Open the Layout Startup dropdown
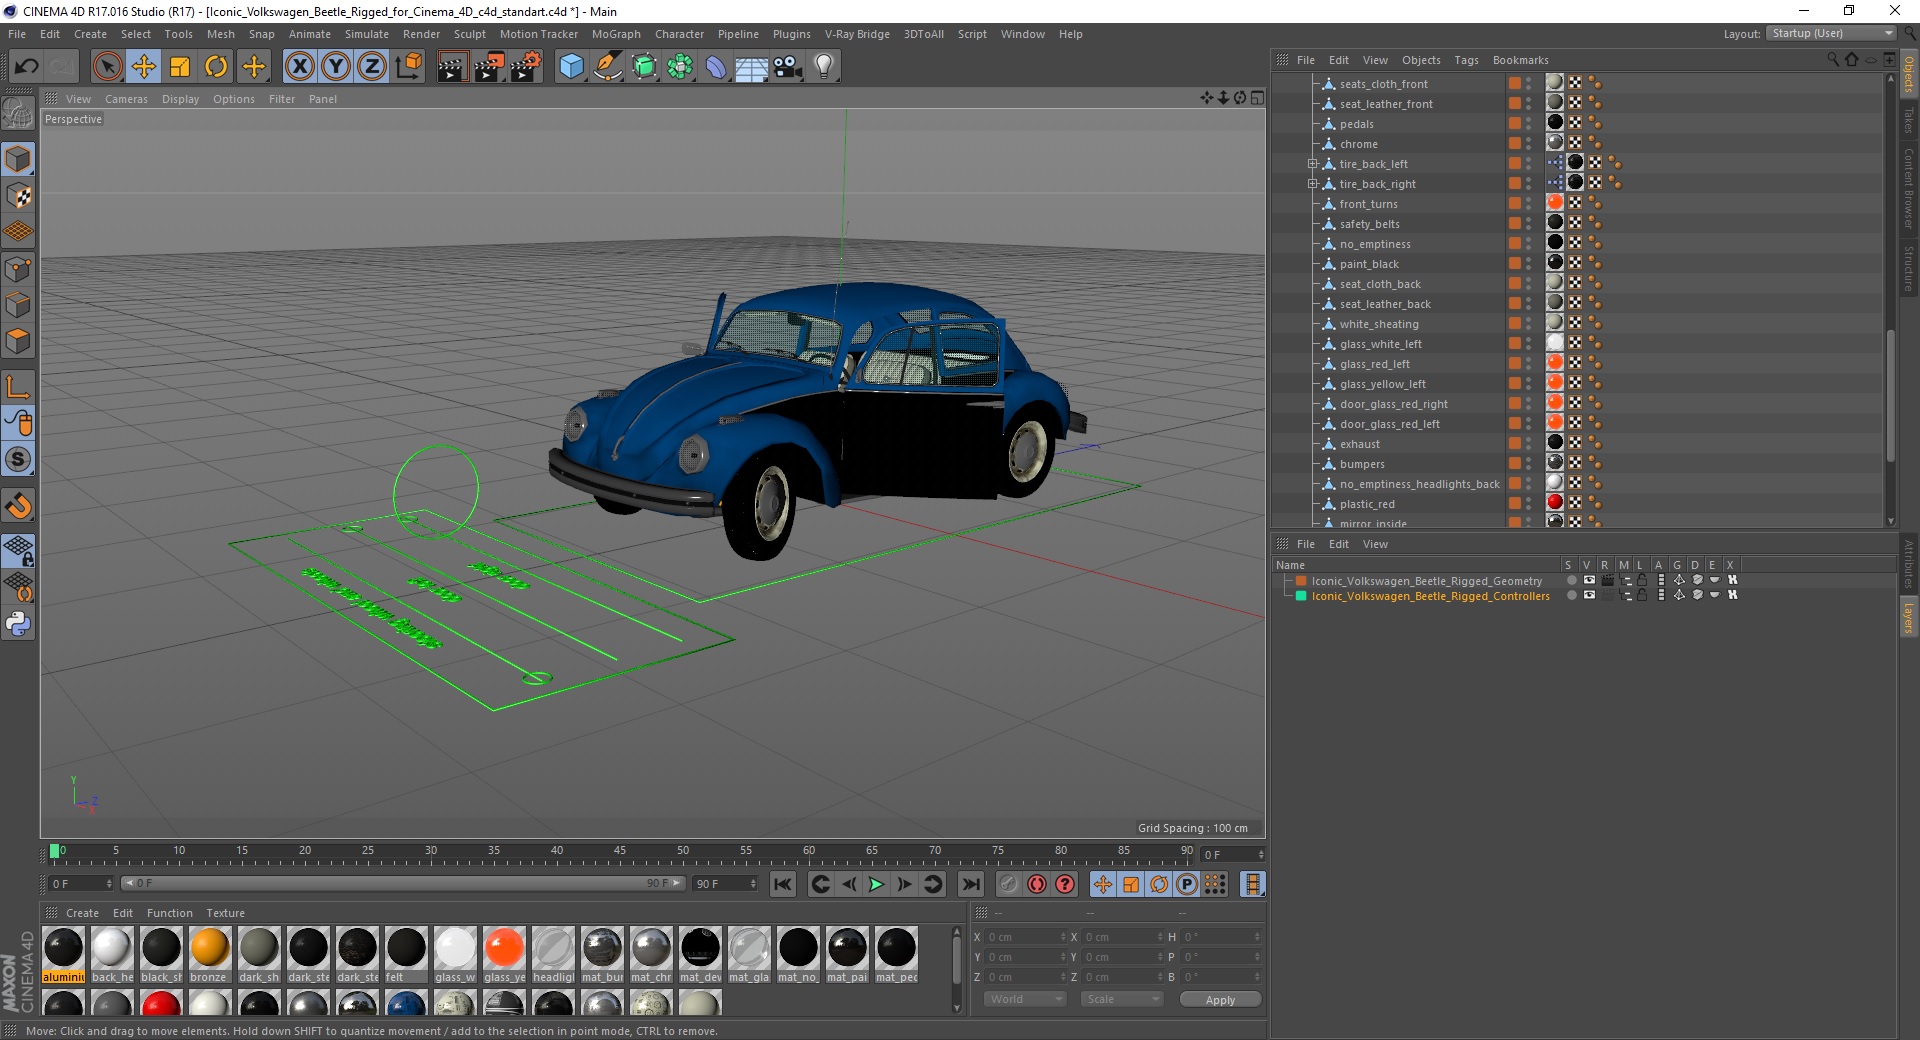 [1831, 33]
